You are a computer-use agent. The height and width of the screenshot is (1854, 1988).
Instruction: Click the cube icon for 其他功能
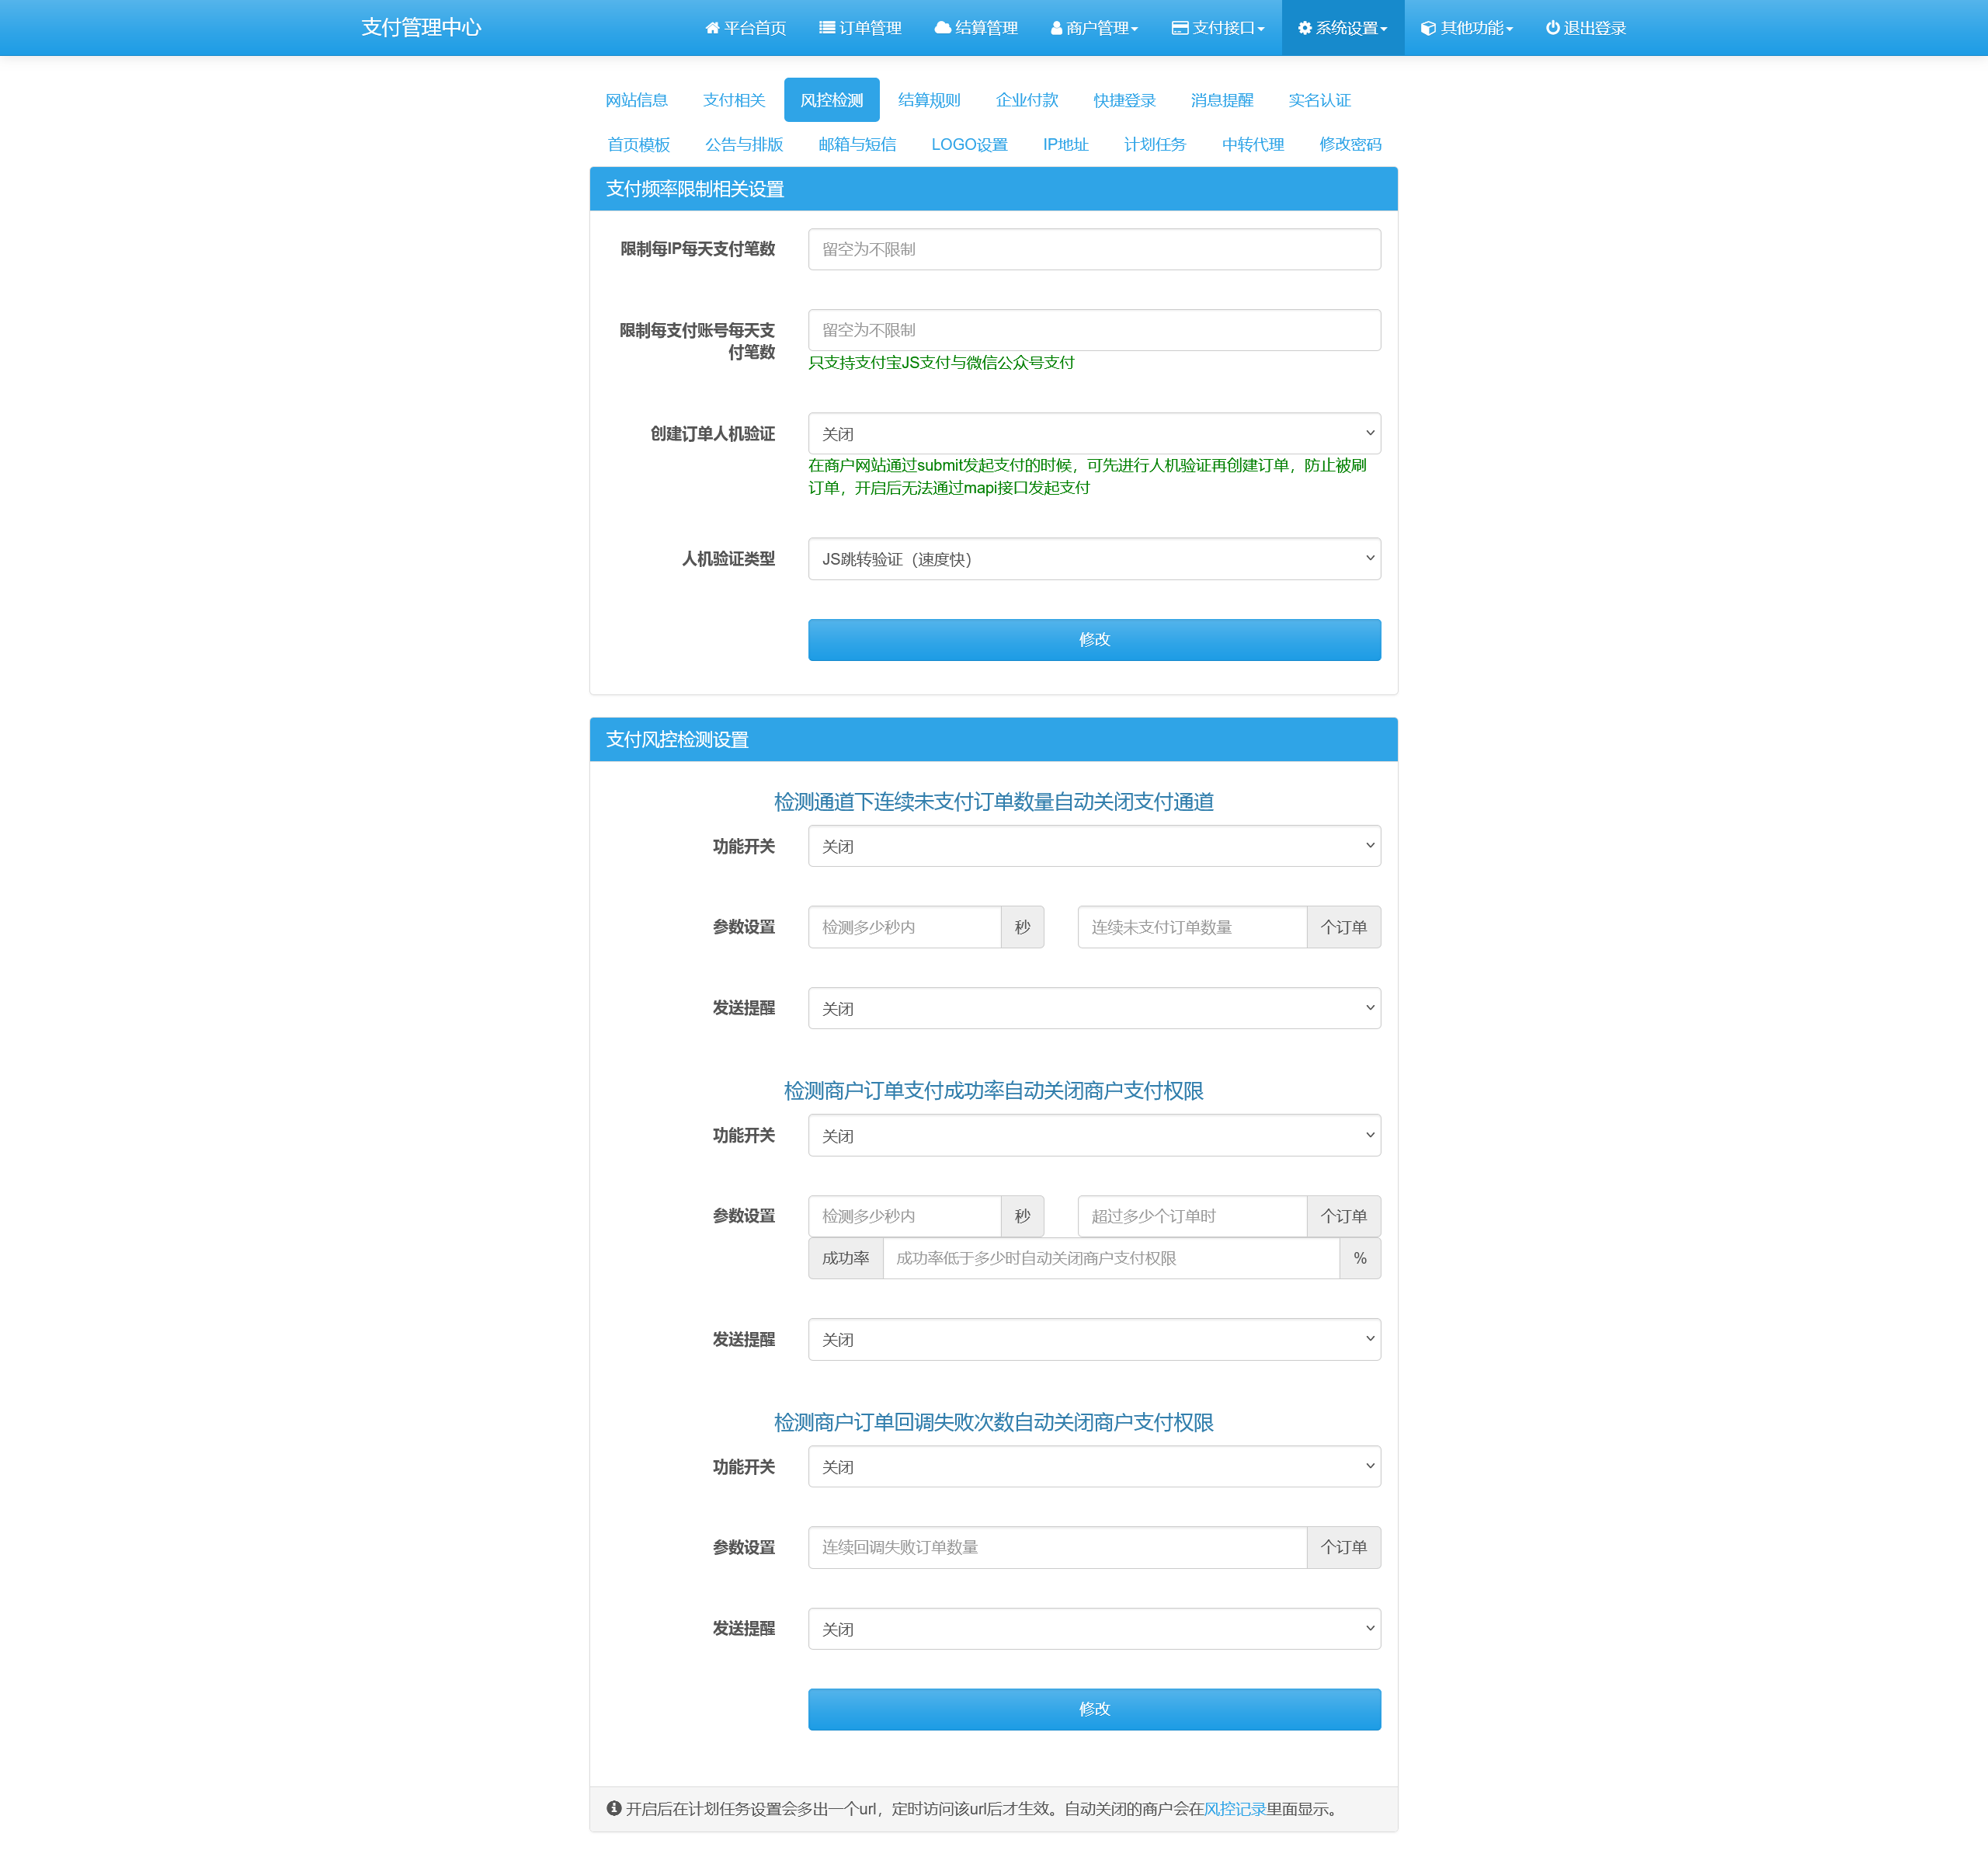click(x=1428, y=29)
